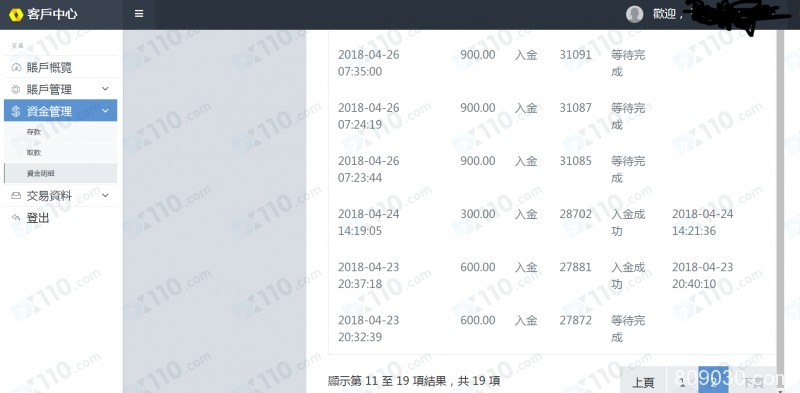Click the 交易資料 inbox icon
Screen dimensions: 800x393
click(16, 195)
